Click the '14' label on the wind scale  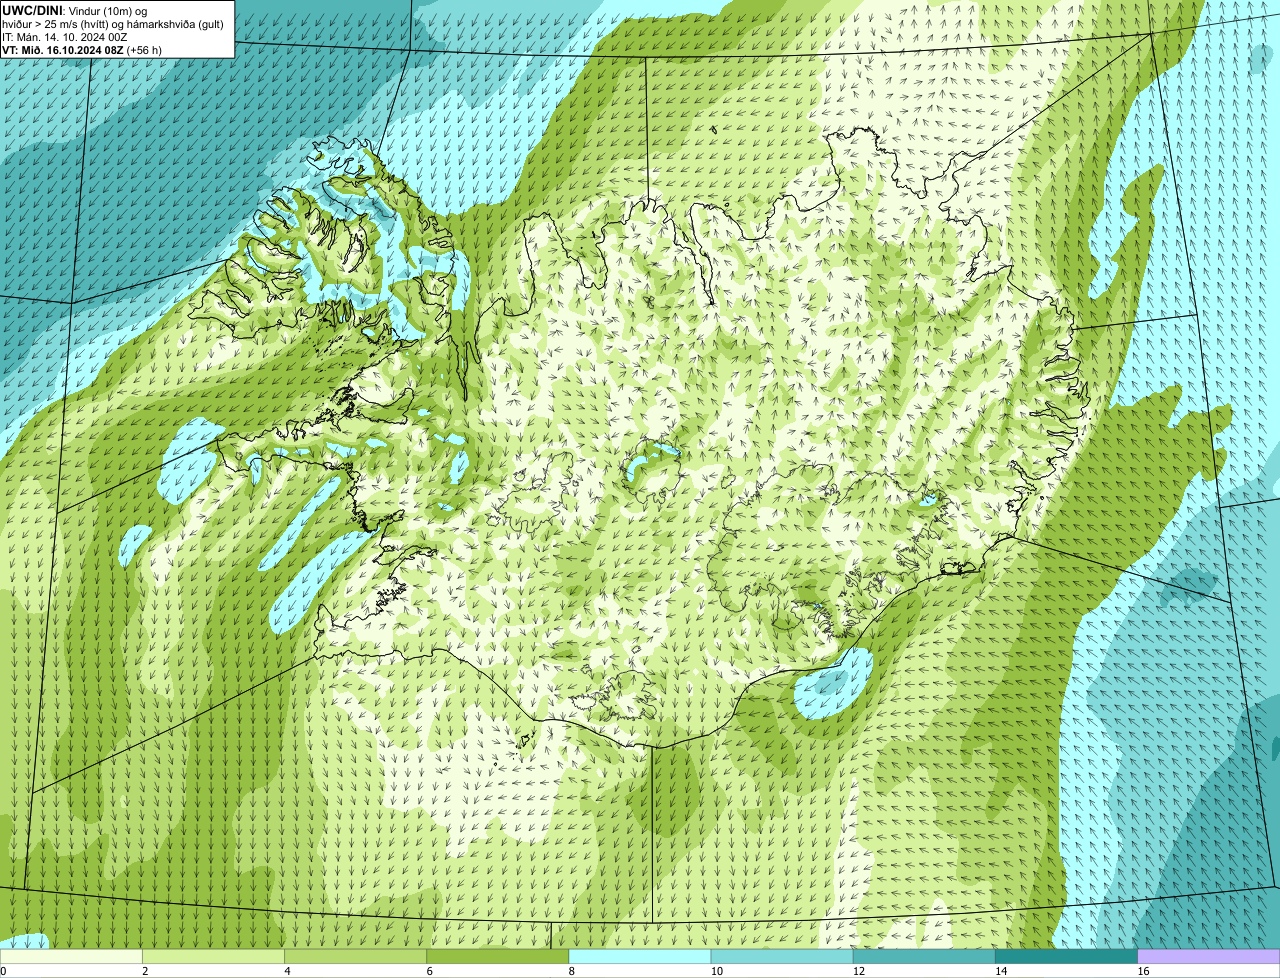(x=1001, y=971)
